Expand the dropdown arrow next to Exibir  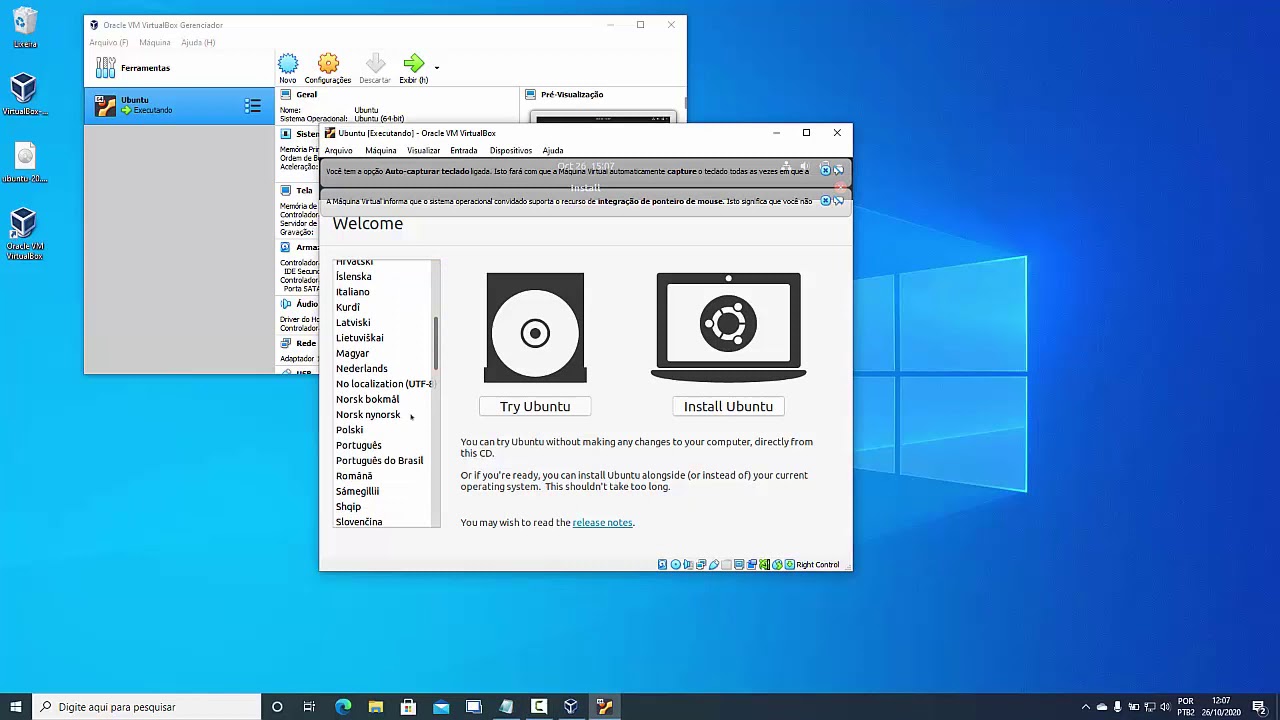pos(436,68)
